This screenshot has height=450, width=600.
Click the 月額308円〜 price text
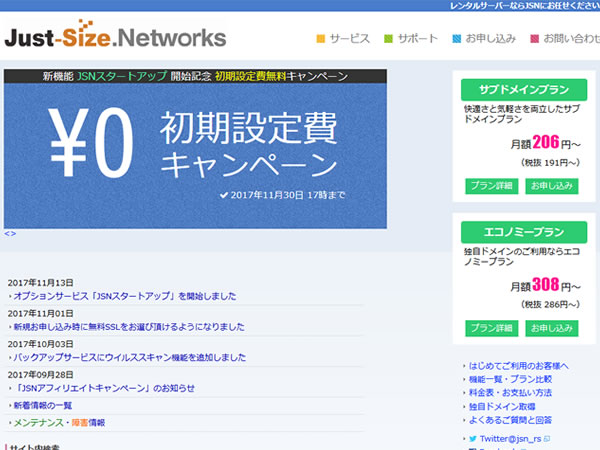[x=545, y=285]
